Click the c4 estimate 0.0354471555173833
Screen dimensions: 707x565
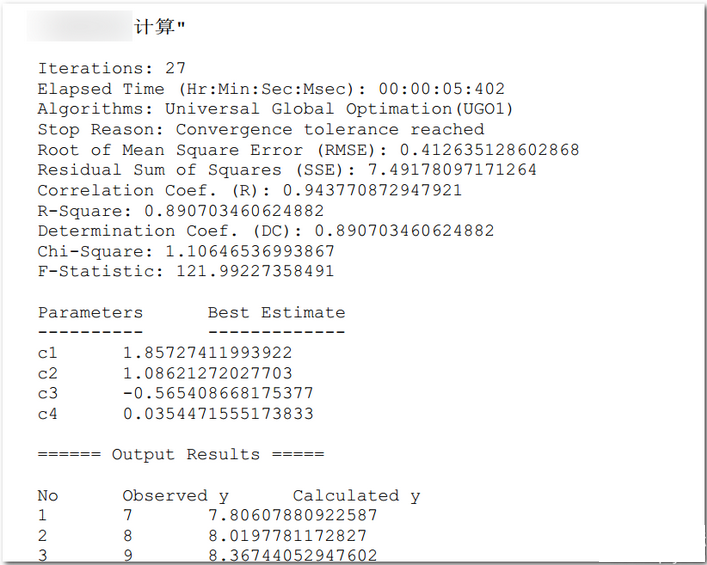pos(218,413)
